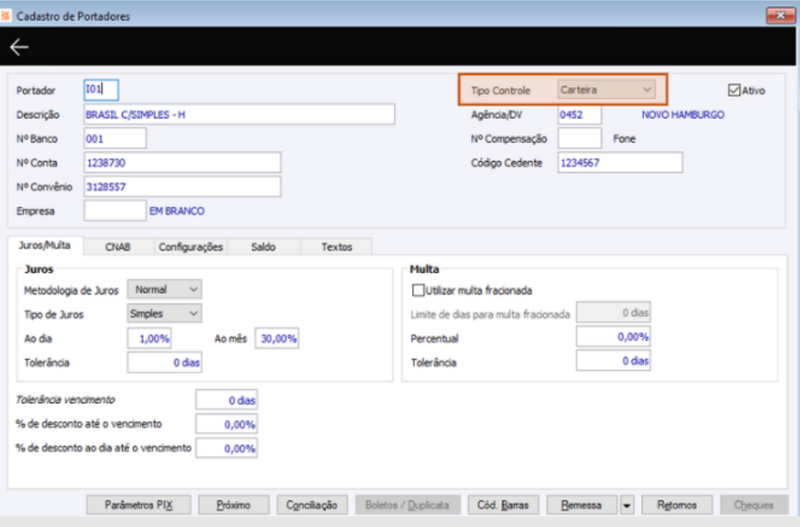Click the Cheques button

tap(754, 505)
